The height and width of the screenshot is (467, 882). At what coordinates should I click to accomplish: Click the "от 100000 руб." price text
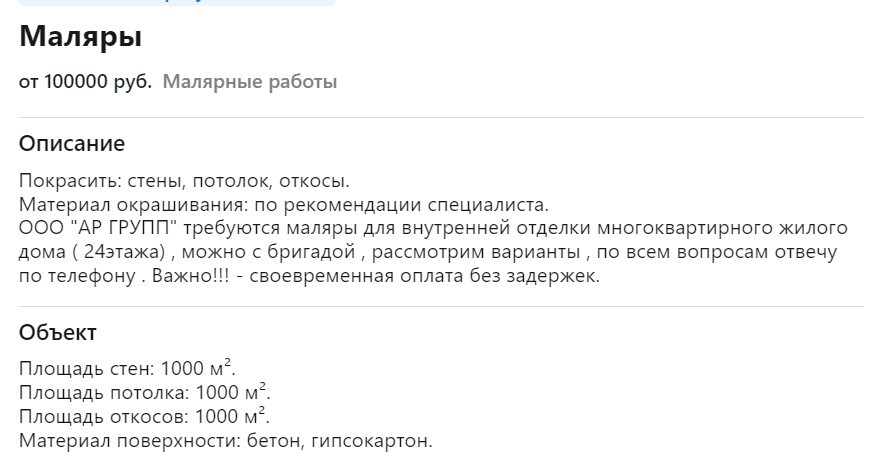[85, 82]
